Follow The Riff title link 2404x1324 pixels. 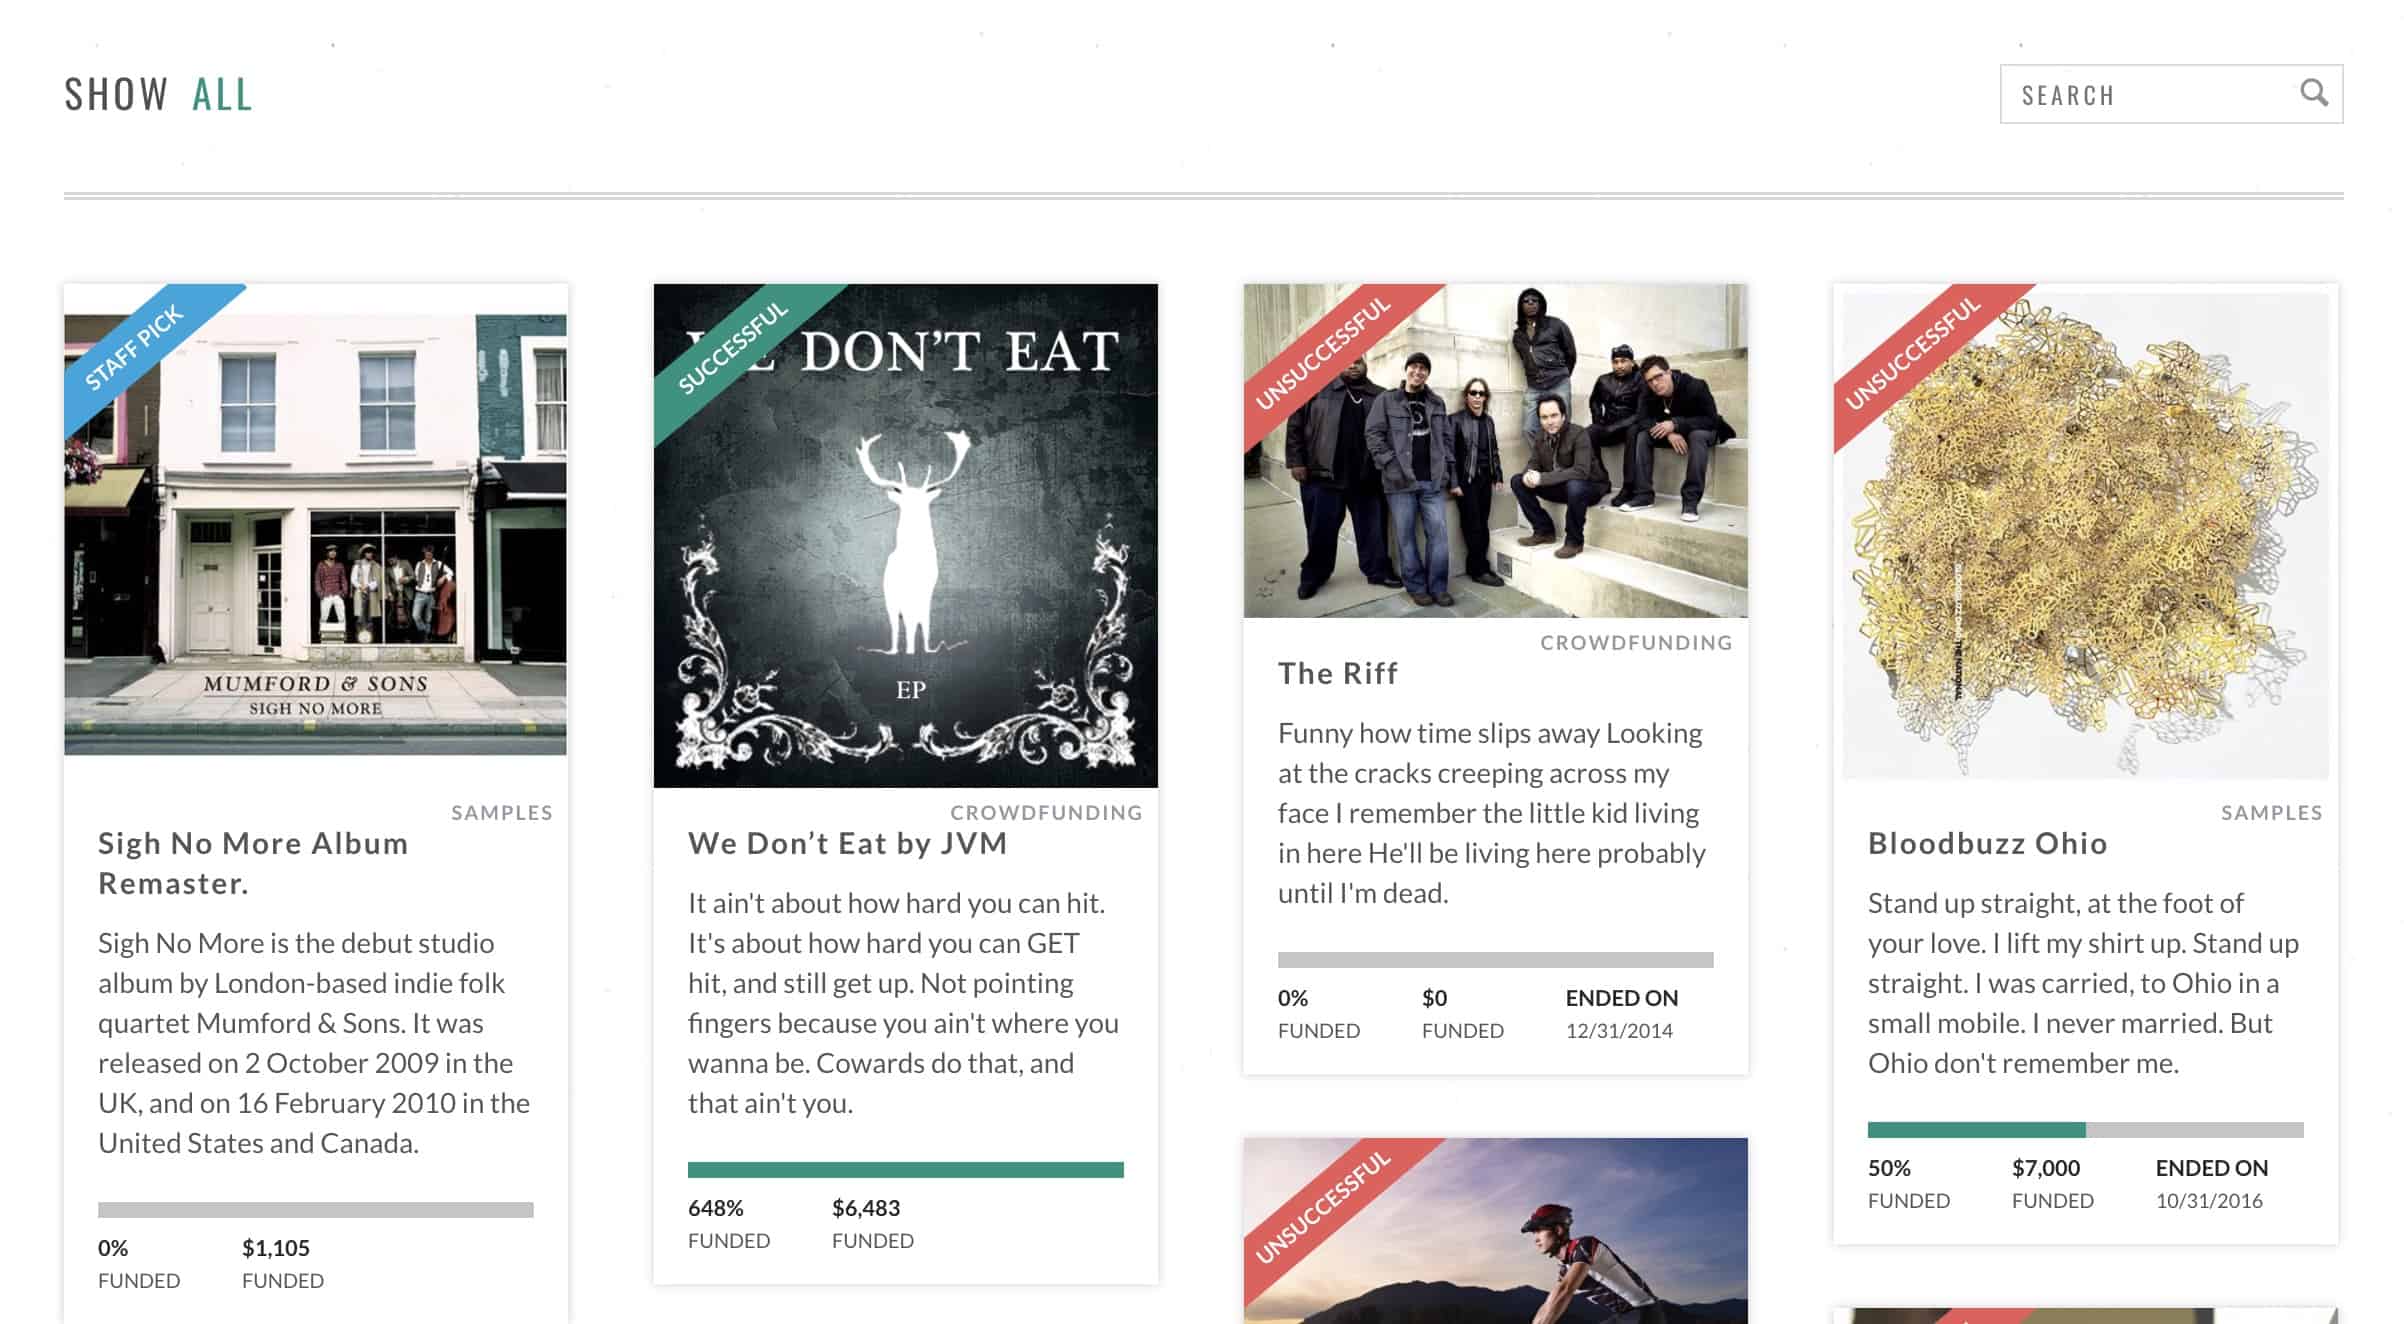pos(1337,673)
